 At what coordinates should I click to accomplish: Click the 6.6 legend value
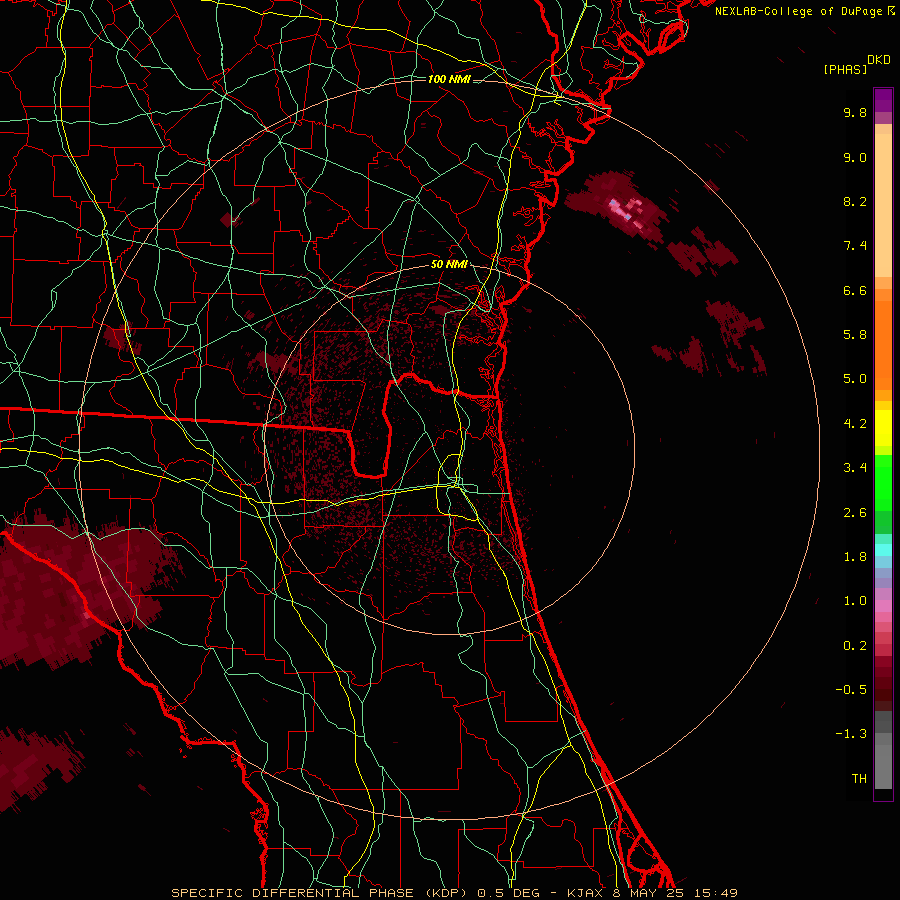pyautogui.click(x=855, y=290)
